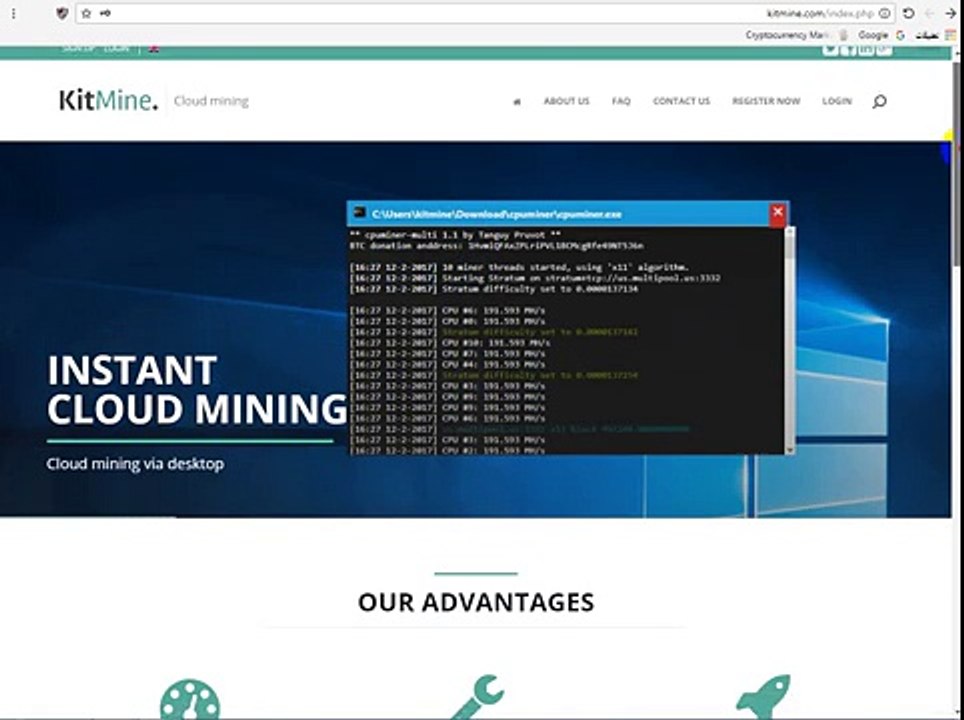Click the cpuminer terminal vertical scrollbar
Screen dimensions: 964x720
[x=790, y=339]
